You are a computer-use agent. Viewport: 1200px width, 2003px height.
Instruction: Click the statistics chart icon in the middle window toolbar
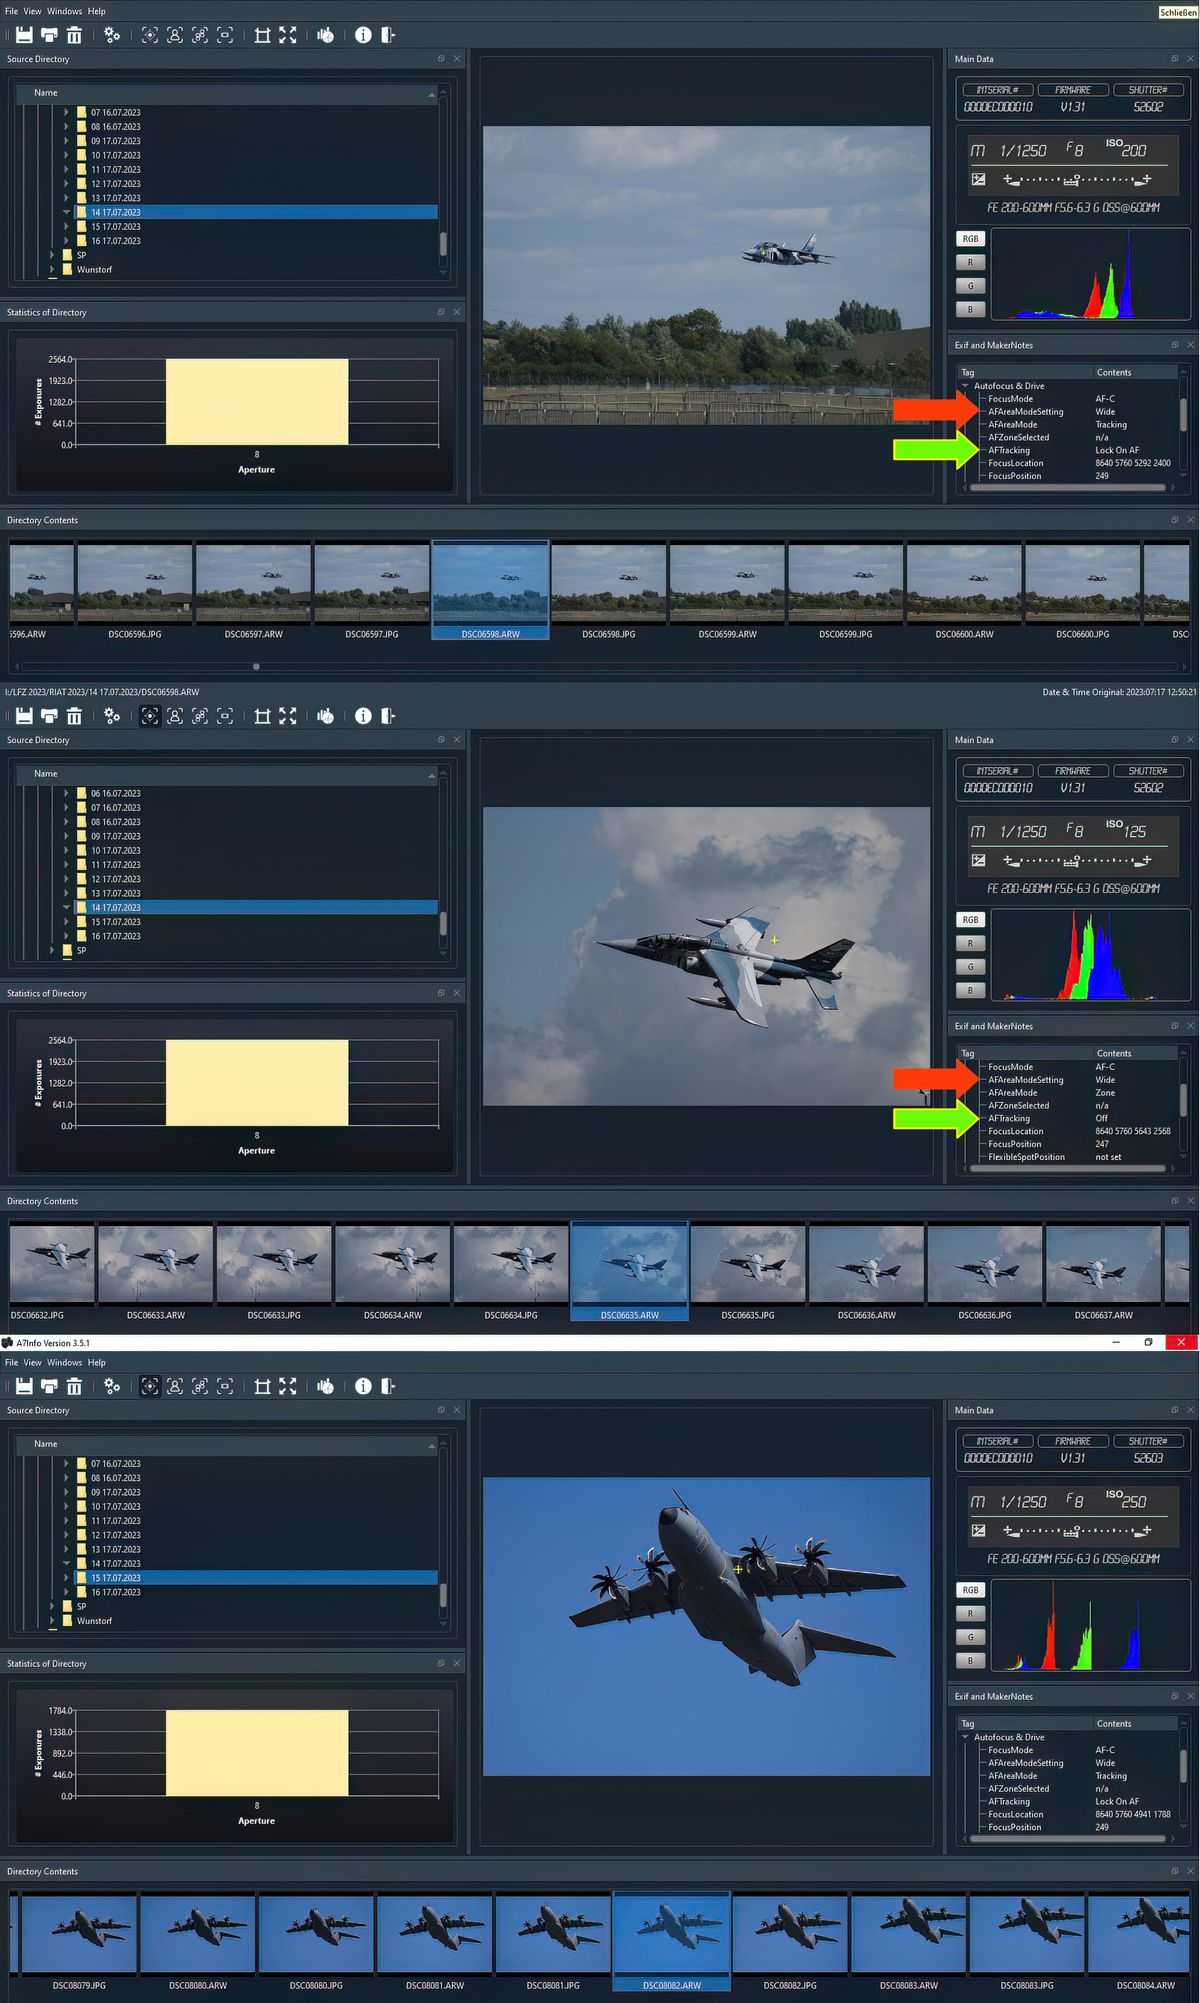coord(325,716)
